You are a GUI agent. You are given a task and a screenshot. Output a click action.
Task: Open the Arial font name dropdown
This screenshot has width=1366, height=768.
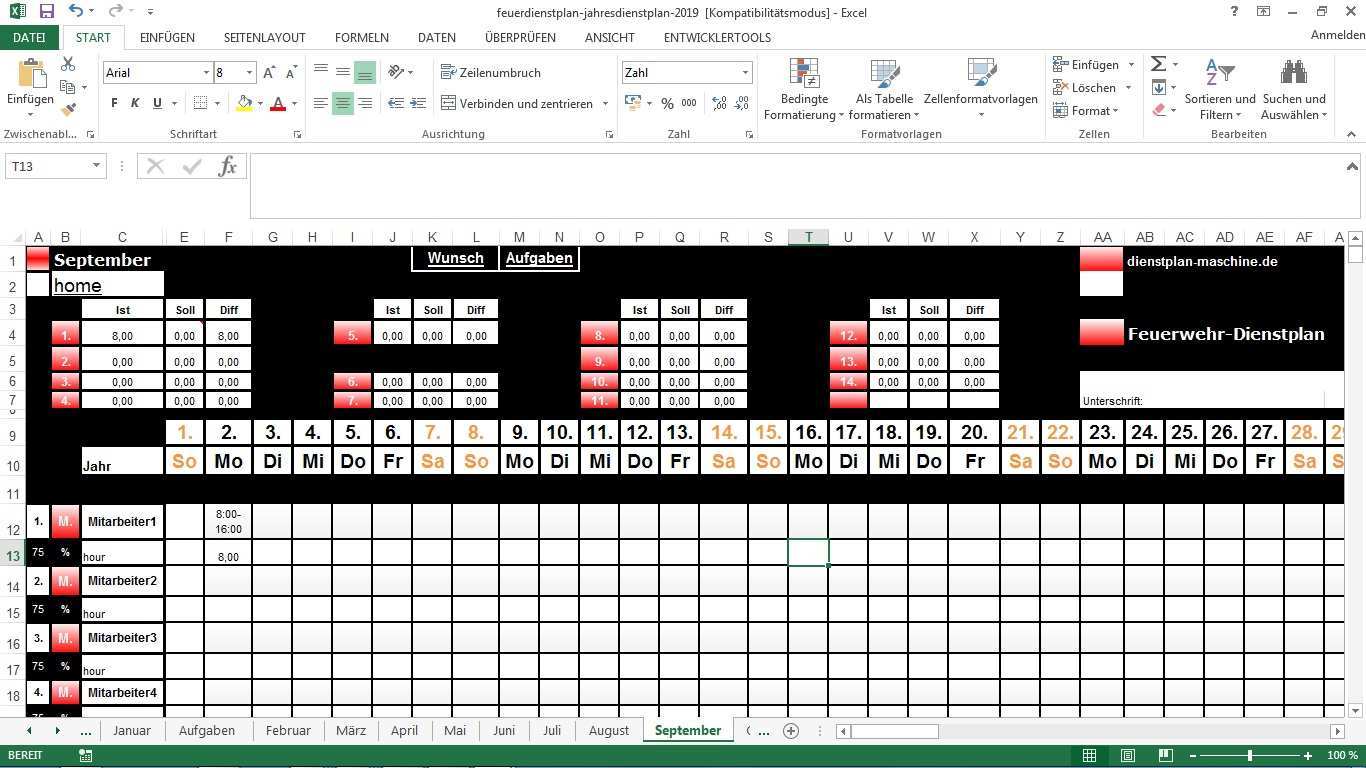click(206, 73)
